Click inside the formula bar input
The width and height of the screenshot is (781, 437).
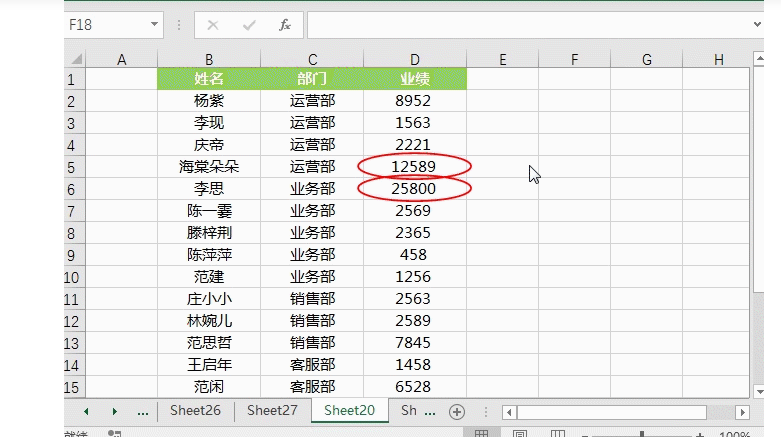click(530, 24)
